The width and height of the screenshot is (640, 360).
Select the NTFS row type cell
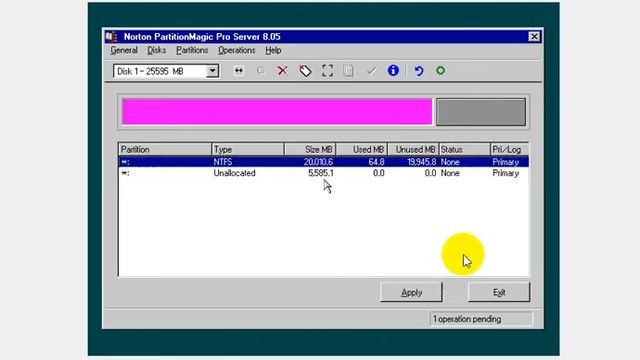click(x=223, y=162)
